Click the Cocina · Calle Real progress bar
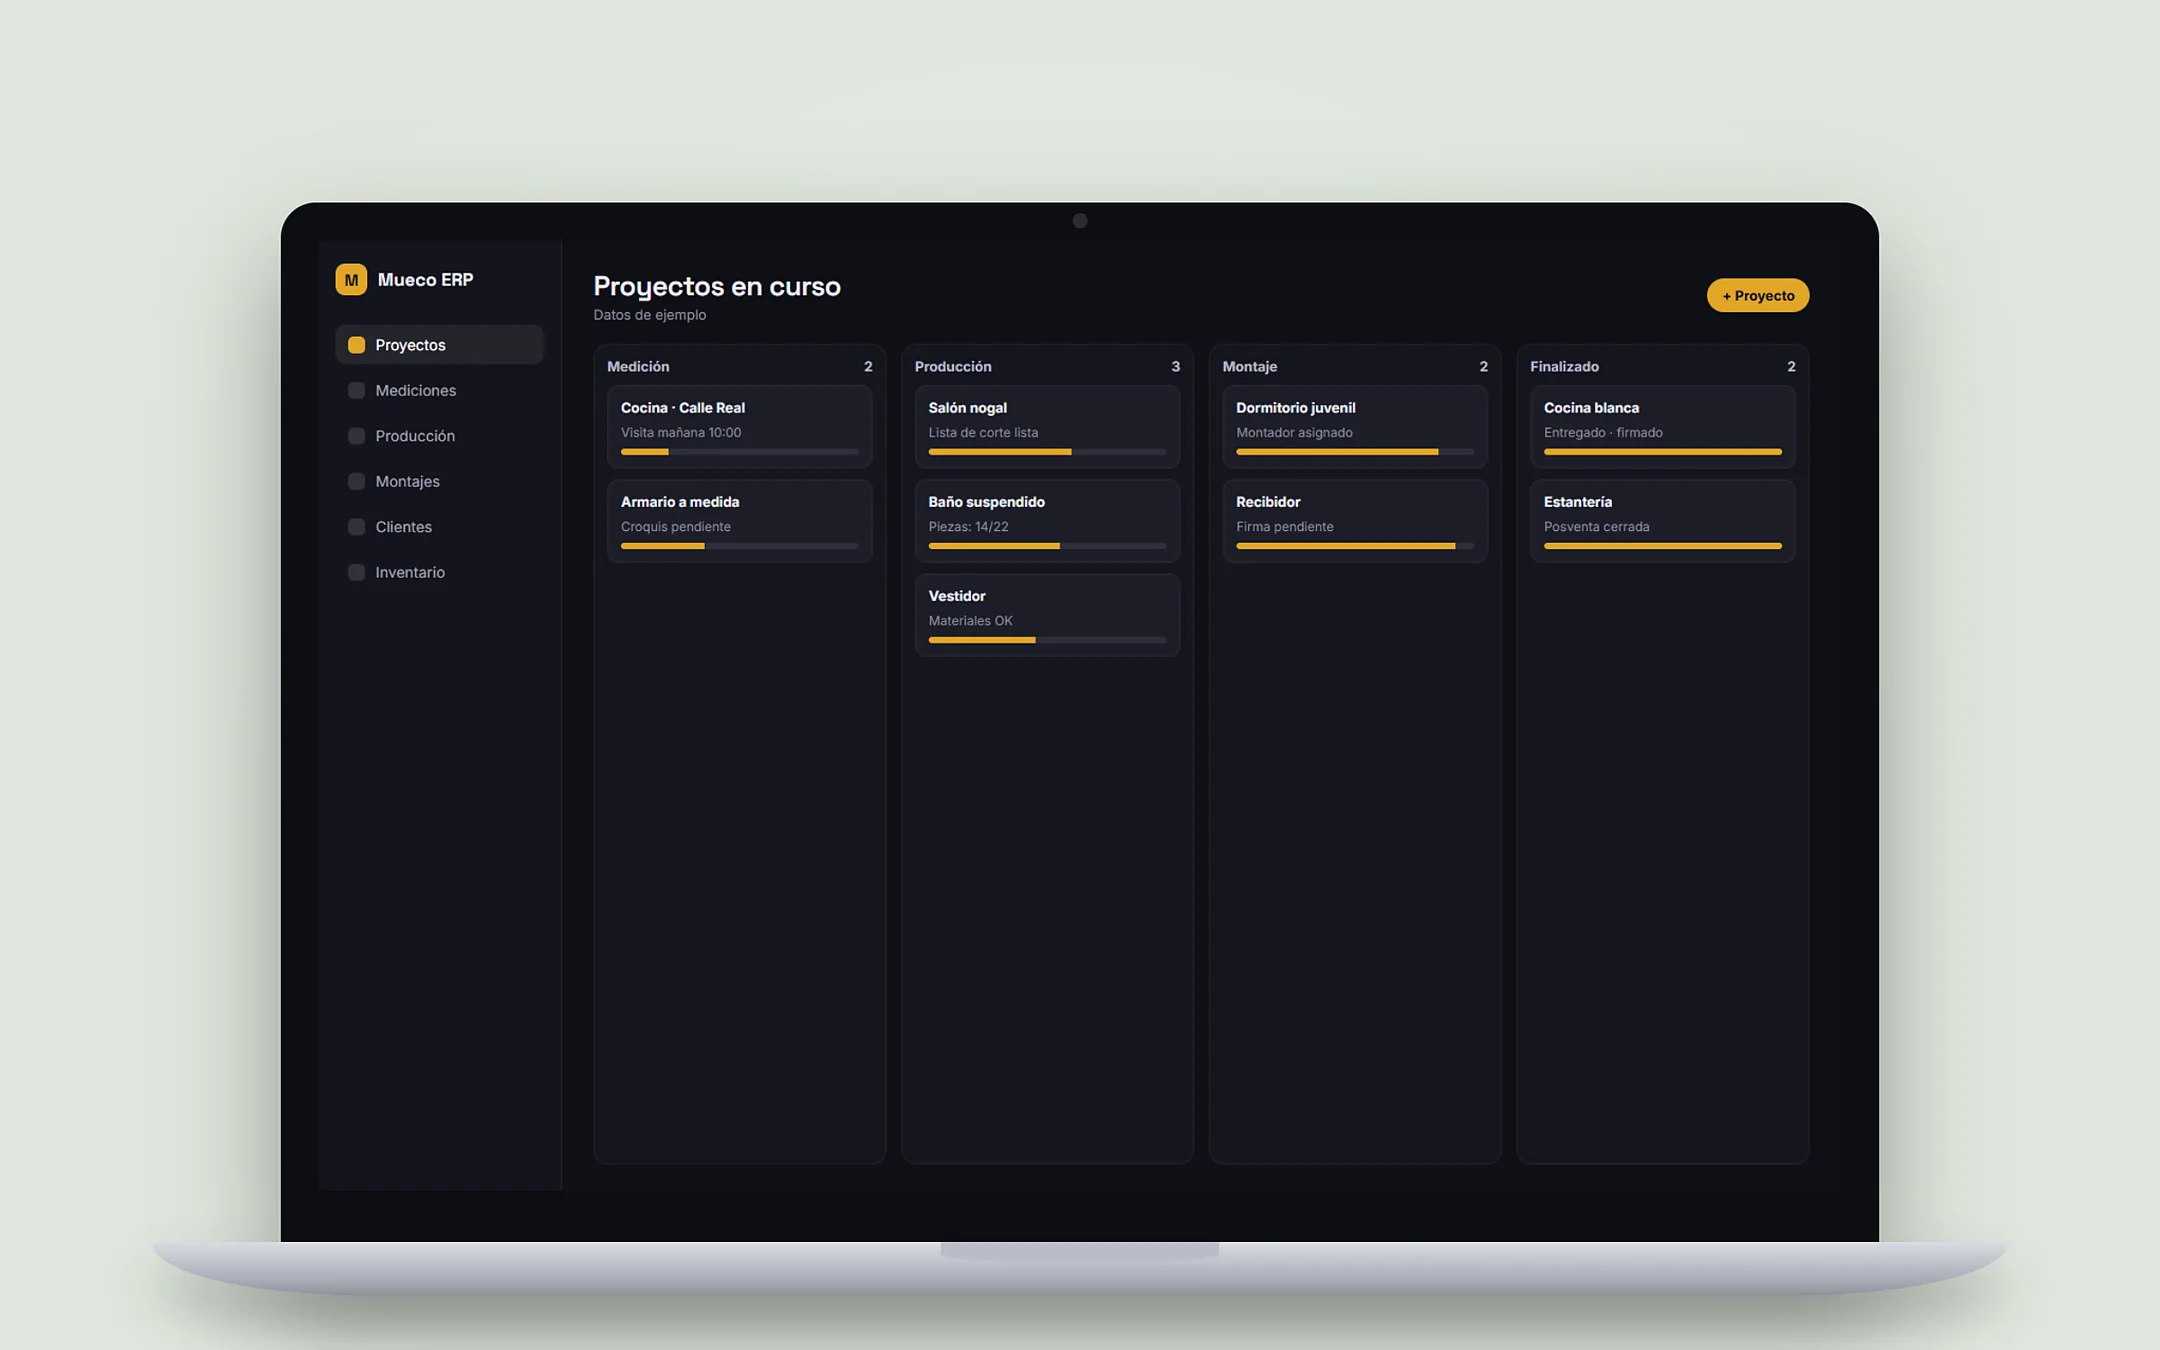The image size is (2160, 1350). [x=739, y=452]
